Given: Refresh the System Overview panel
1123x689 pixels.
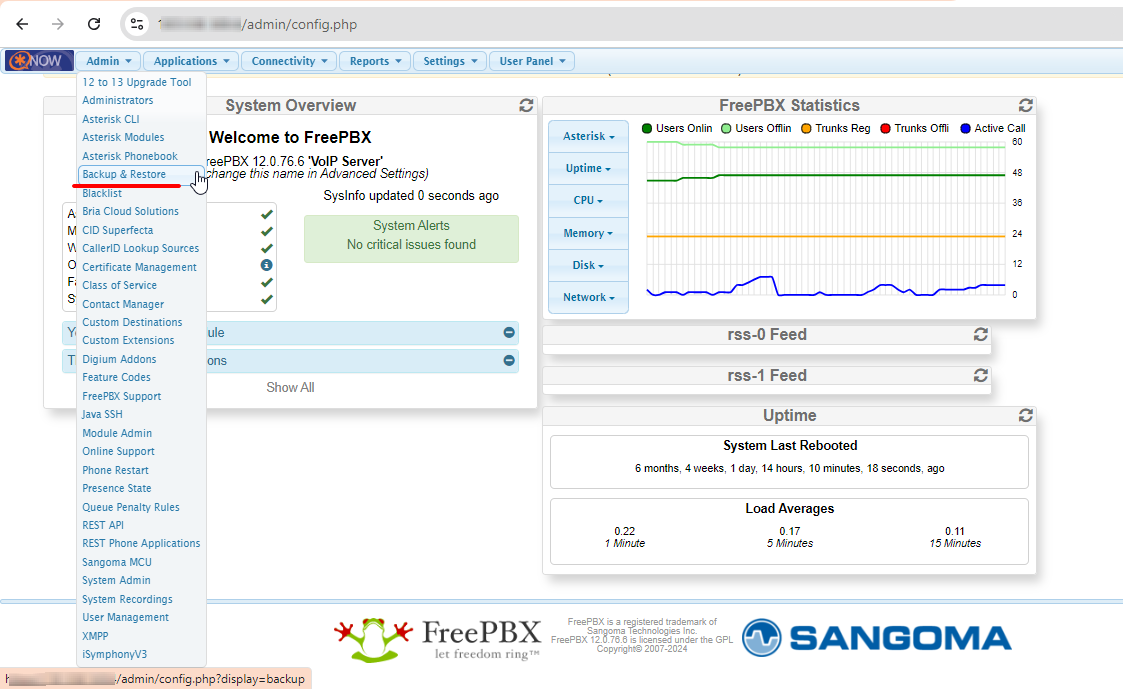Looking at the screenshot, I should 526,105.
